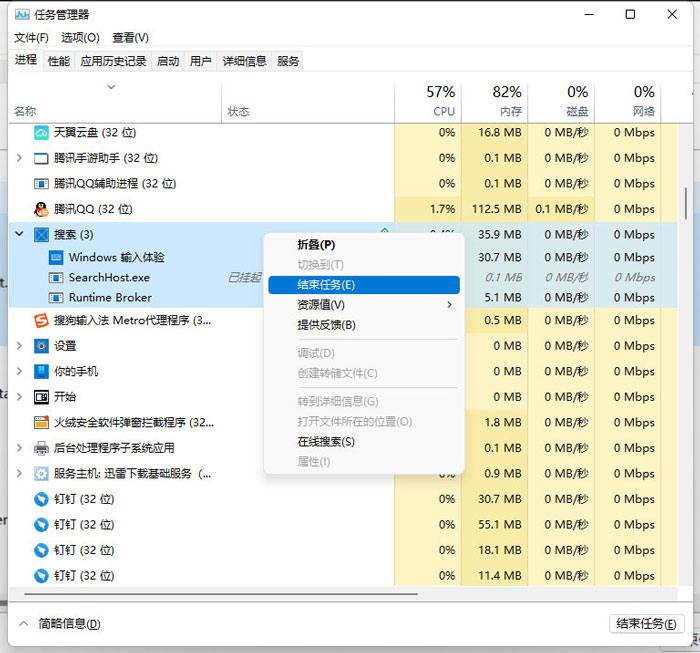This screenshot has height=653, width=700.
Task: Expand the 服务主机 迅雷下载基础服务 group
Action: tap(19, 473)
